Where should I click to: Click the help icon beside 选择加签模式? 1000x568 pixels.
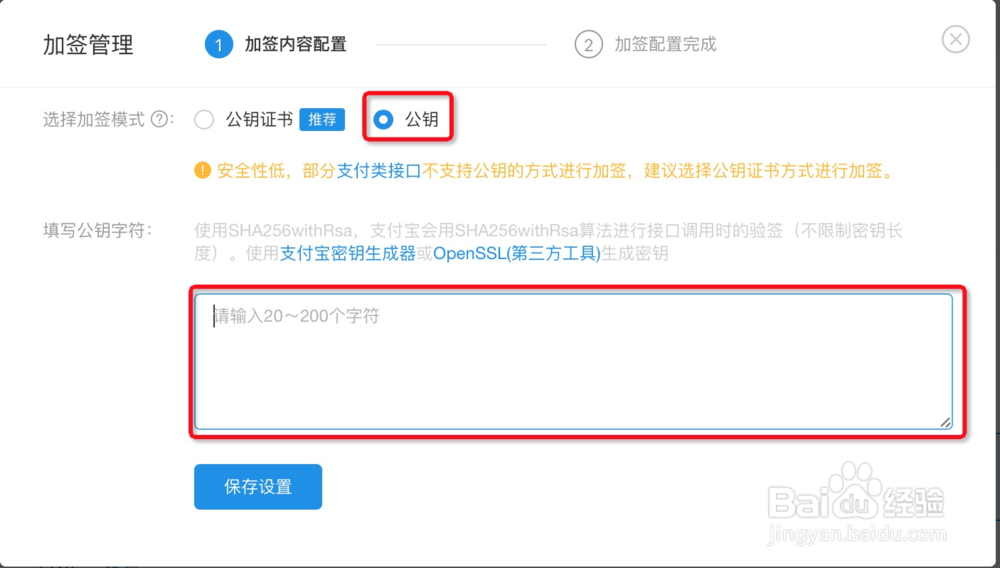(x=159, y=120)
